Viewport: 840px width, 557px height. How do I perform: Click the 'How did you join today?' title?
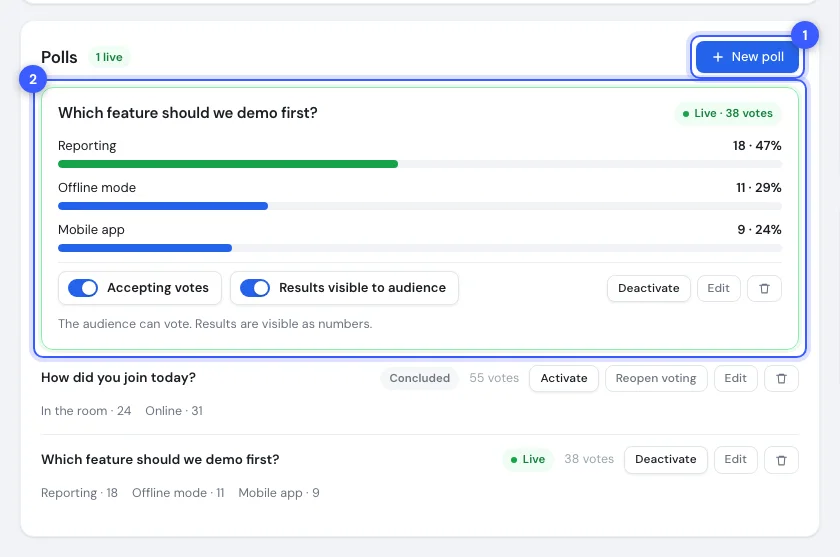point(118,378)
